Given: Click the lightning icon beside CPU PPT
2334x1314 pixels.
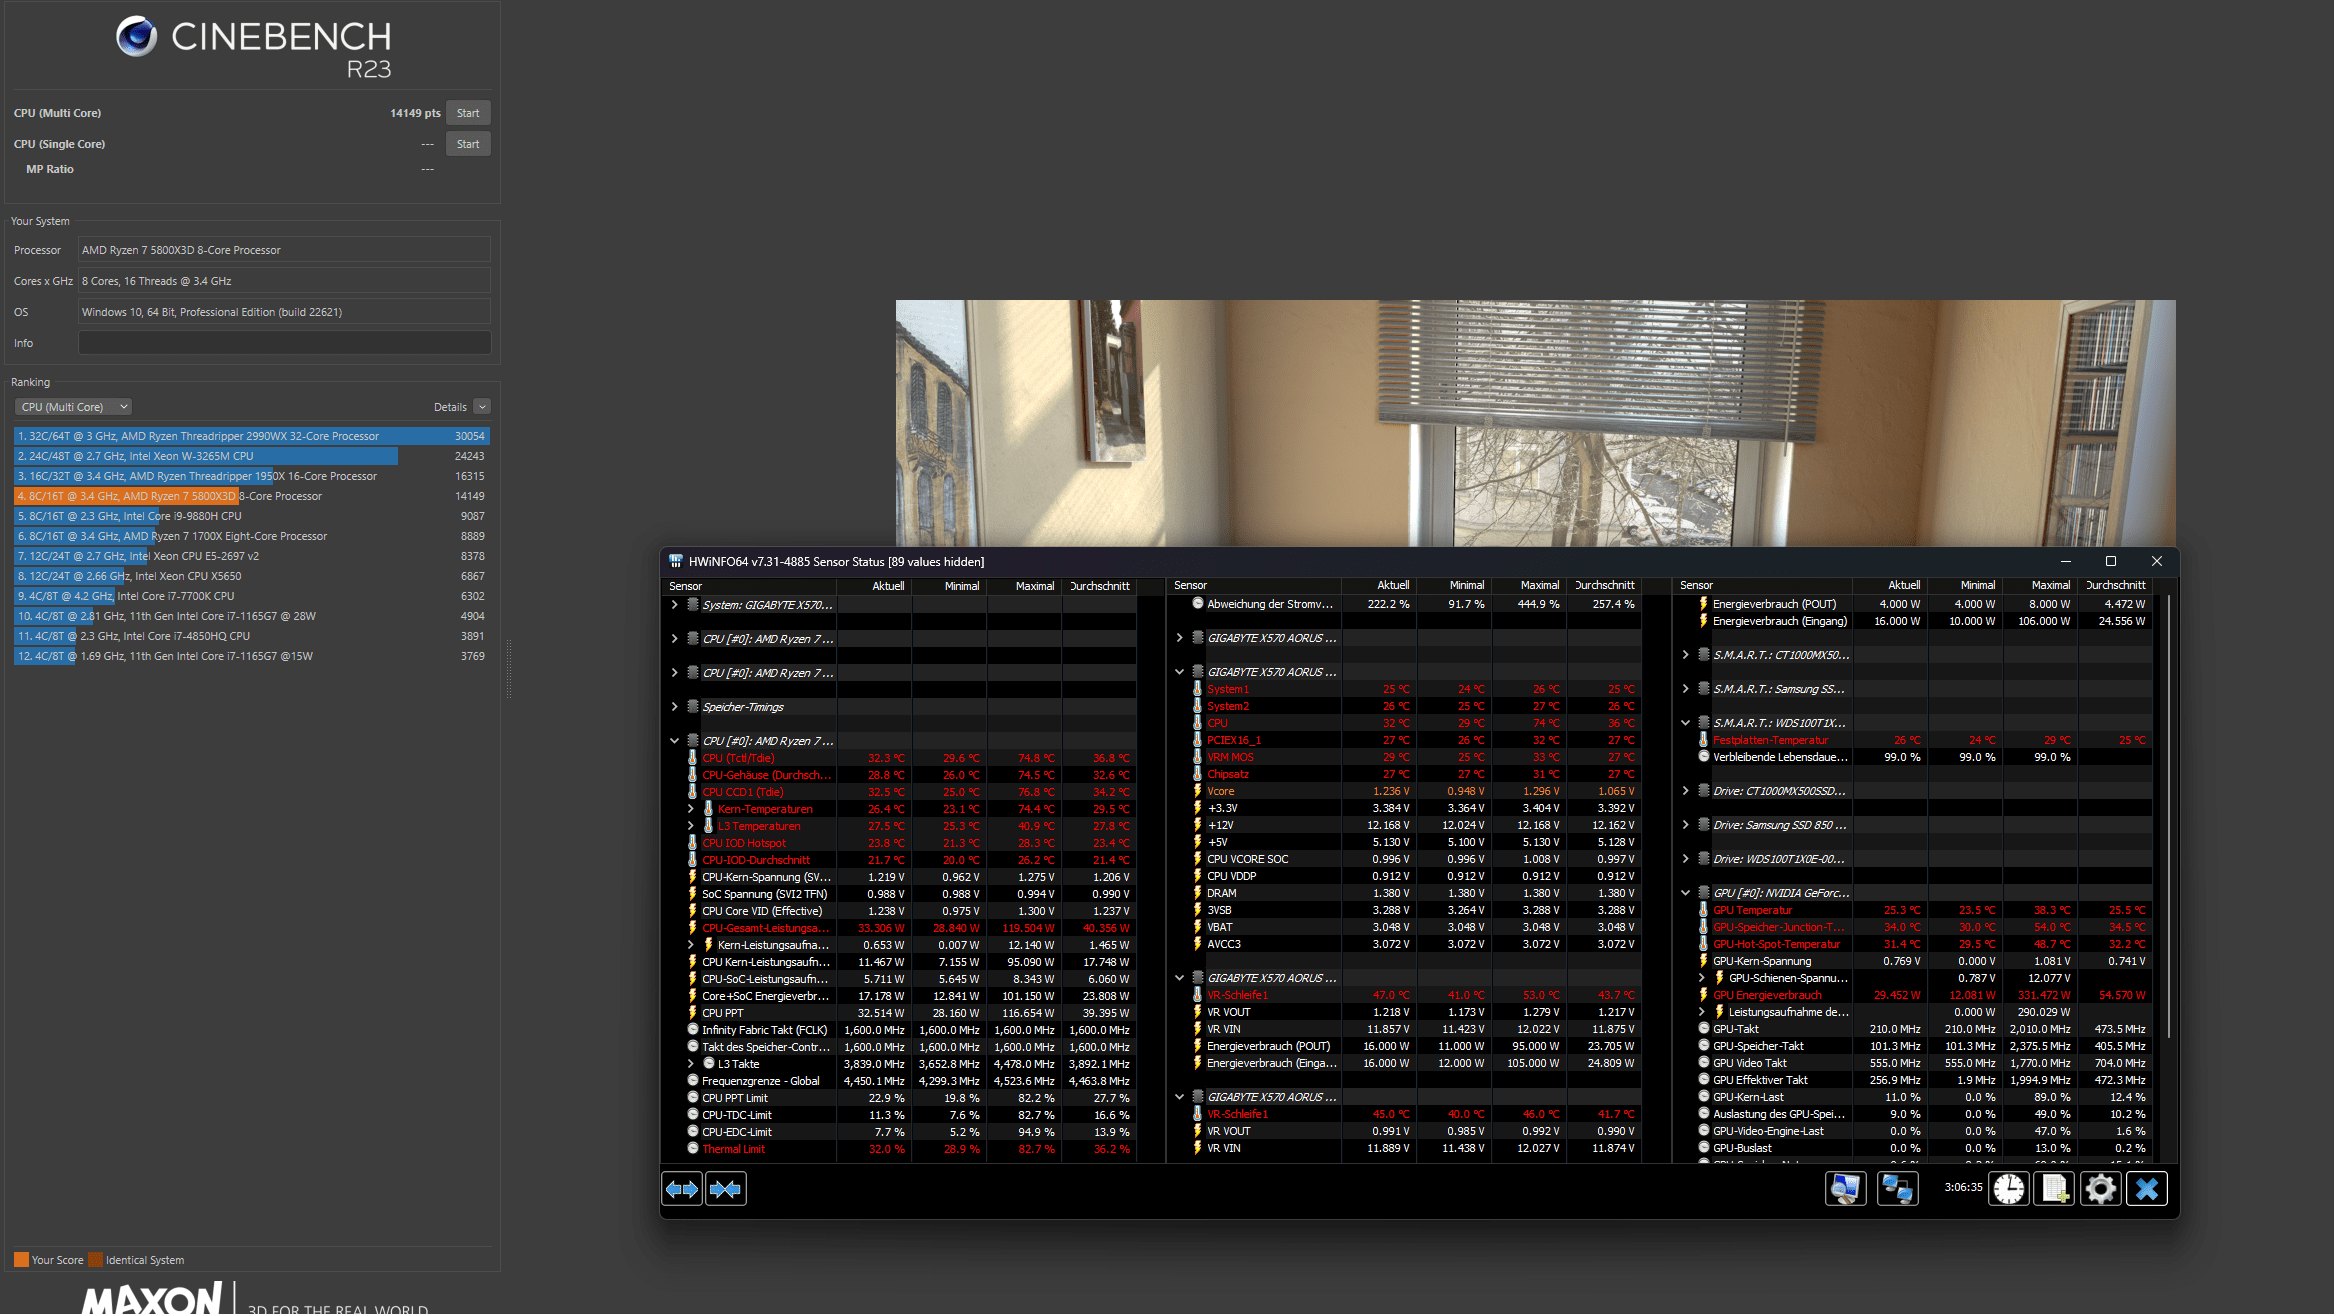Looking at the screenshot, I should [x=692, y=1012].
